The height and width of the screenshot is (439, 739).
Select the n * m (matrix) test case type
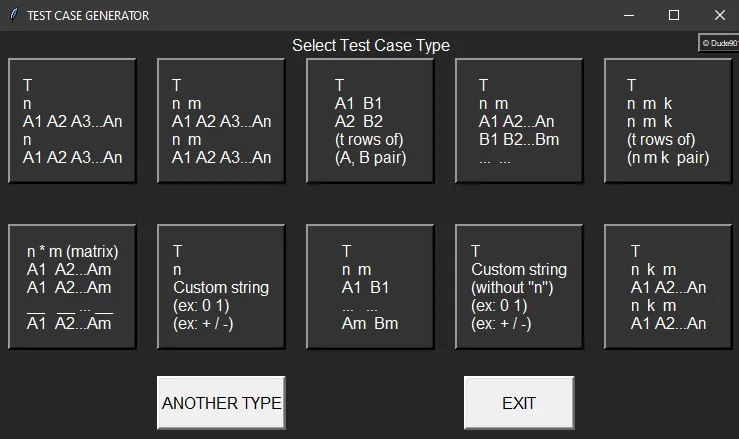[73, 287]
